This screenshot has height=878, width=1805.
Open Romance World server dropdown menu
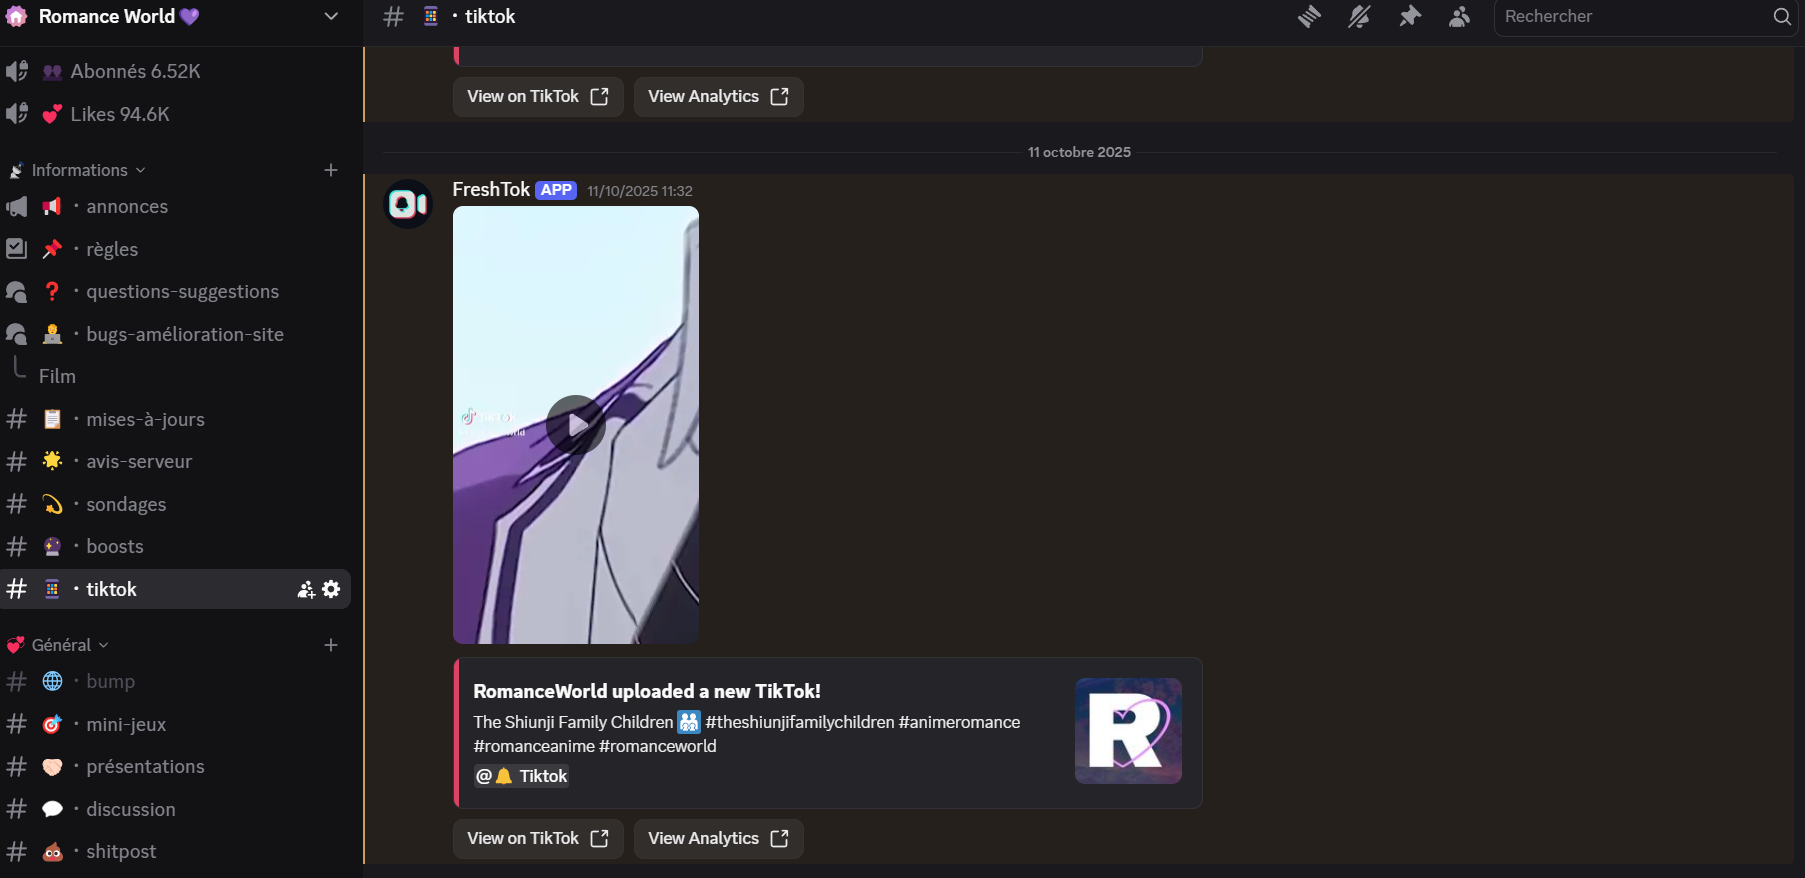pos(331,17)
